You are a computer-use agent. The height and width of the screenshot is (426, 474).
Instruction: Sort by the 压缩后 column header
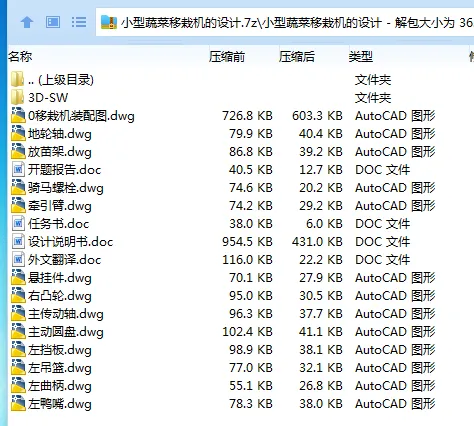point(297,57)
